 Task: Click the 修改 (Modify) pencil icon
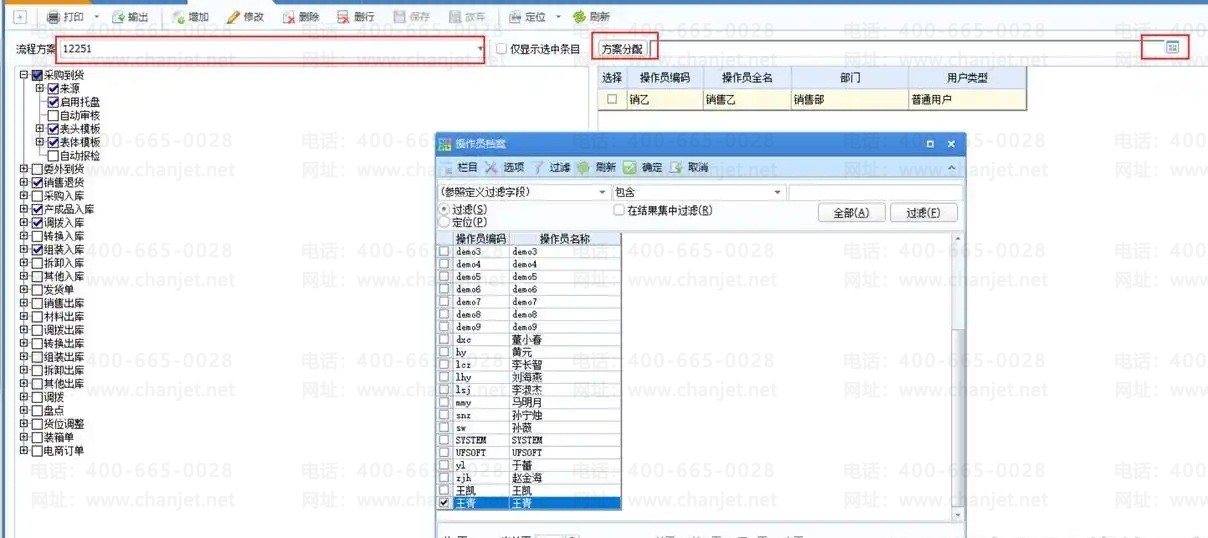point(234,17)
